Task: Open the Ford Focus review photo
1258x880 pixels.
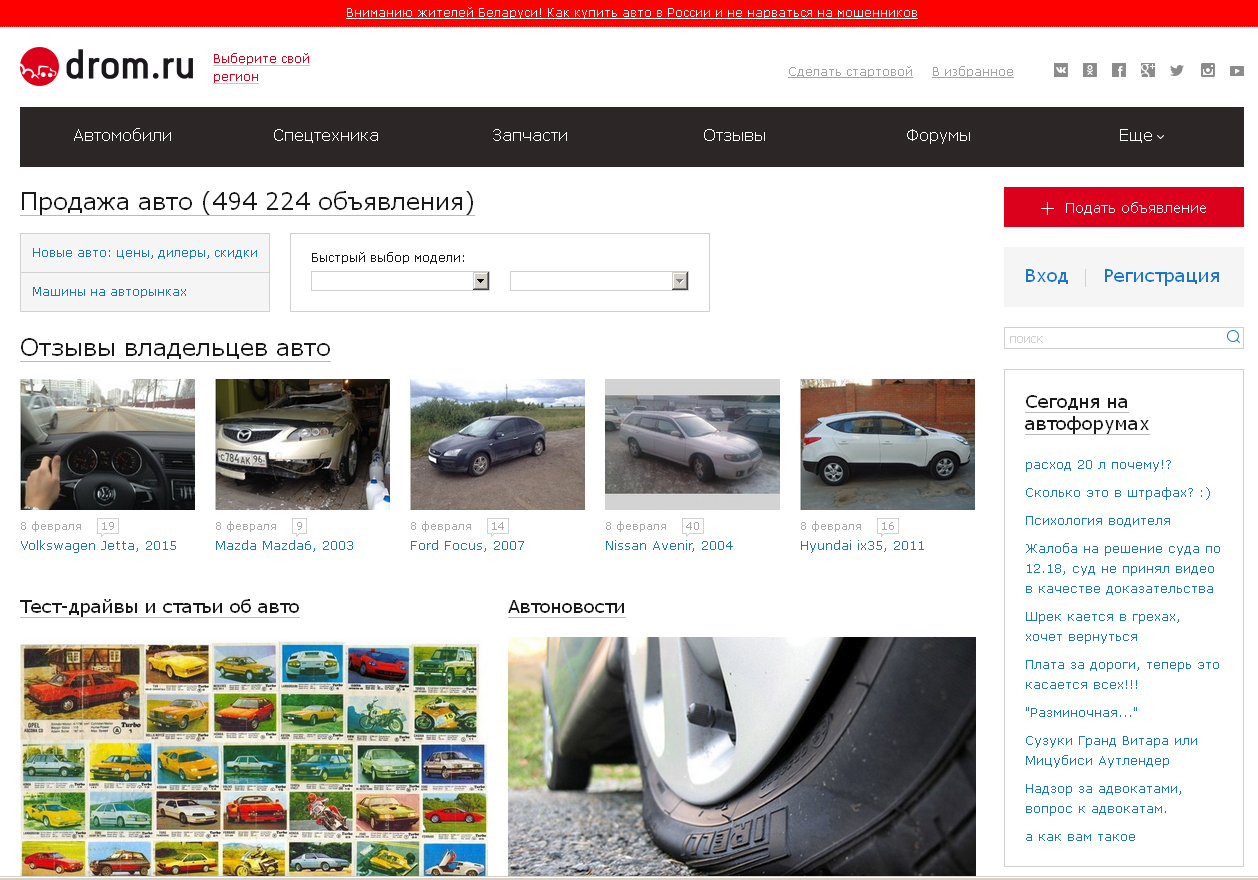Action: 497,444
